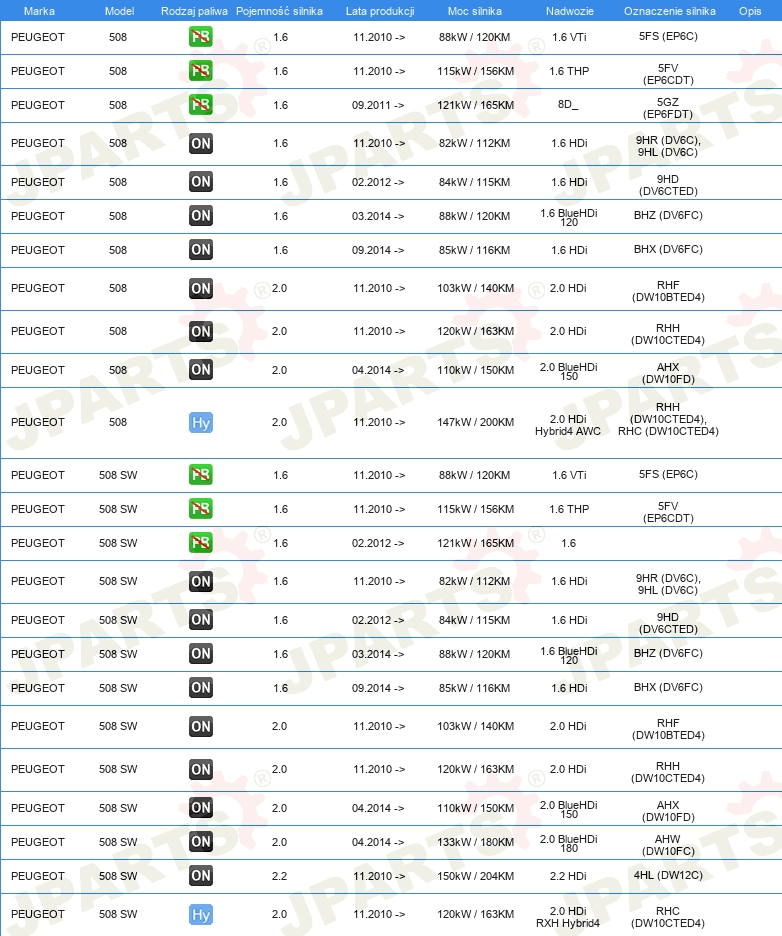Click the petrol icon for 508 1.6 VTi
The width and height of the screenshot is (782, 936).
coord(201,37)
